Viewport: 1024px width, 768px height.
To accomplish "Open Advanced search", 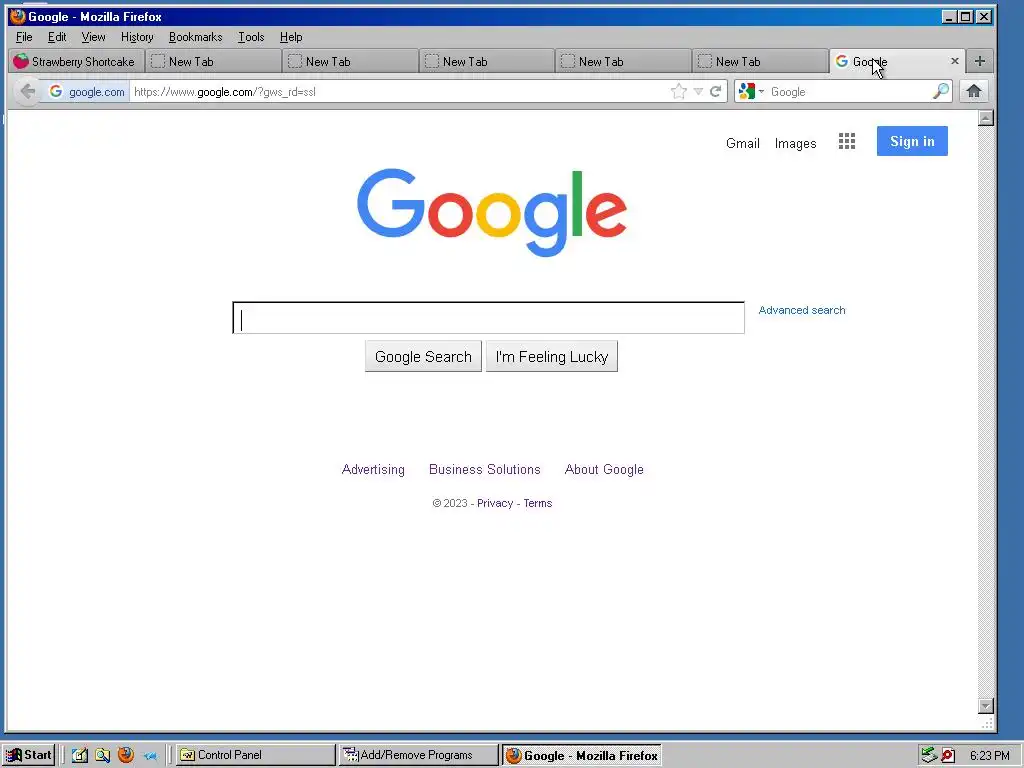I will (801, 310).
